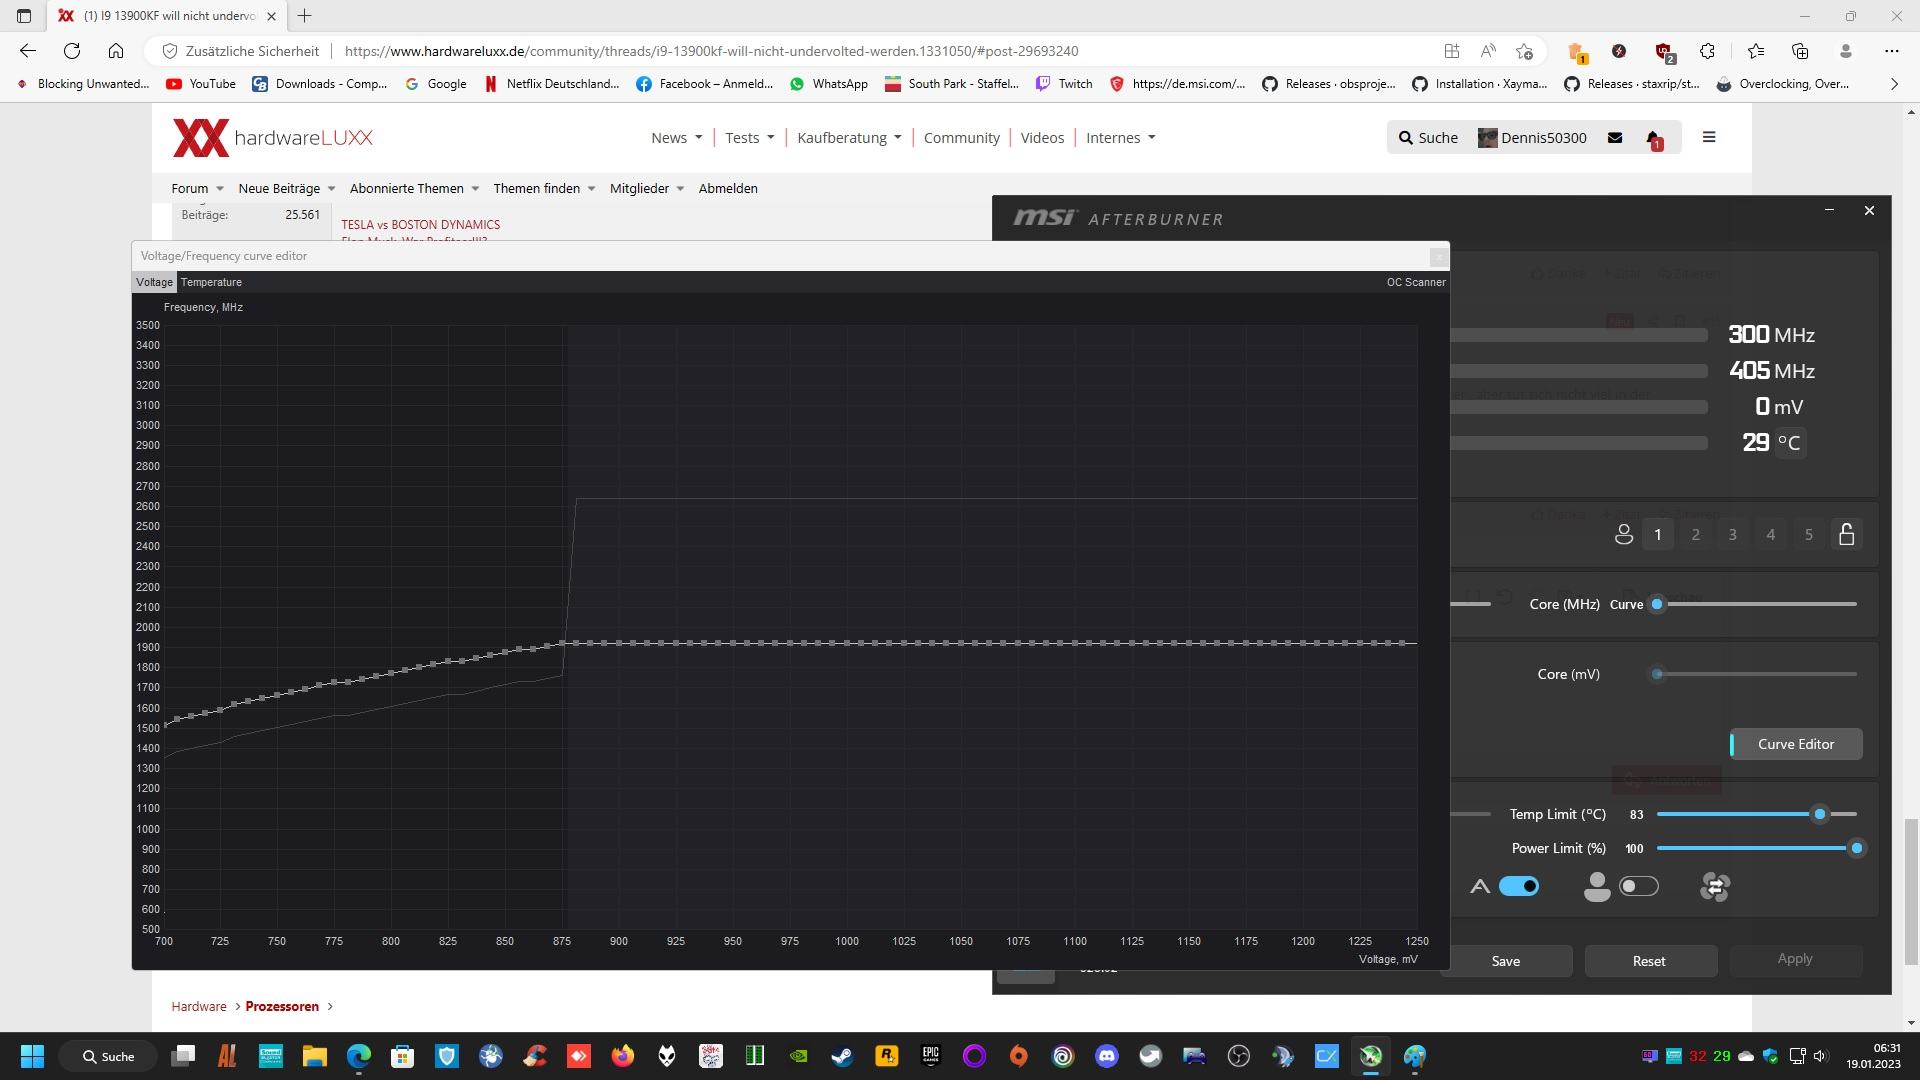Start the OC Scanner in the curve editor

tap(1416, 282)
